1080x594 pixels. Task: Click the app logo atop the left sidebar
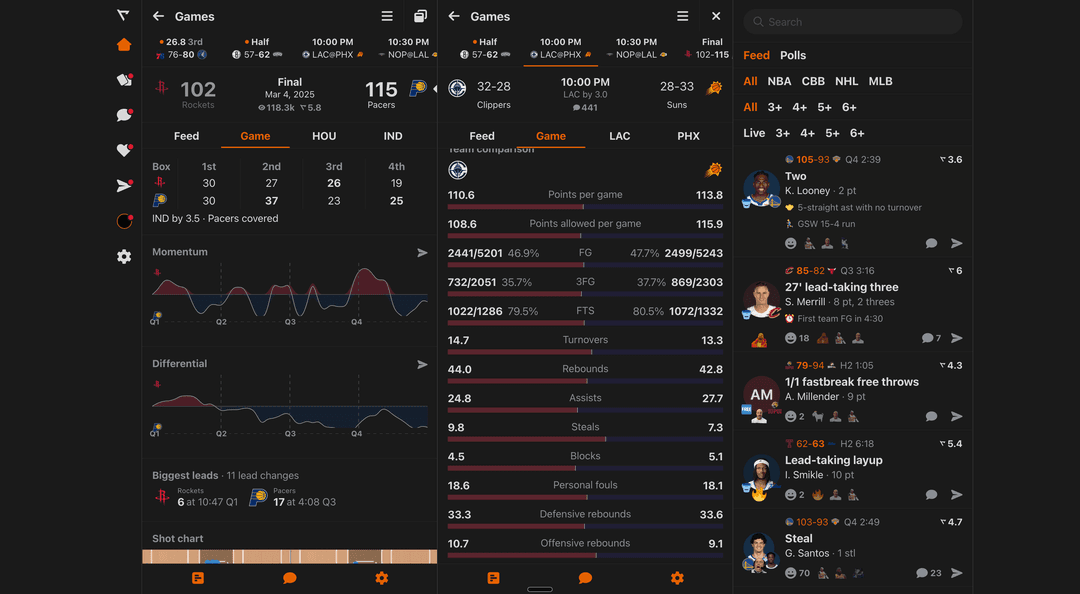pyautogui.click(x=123, y=14)
